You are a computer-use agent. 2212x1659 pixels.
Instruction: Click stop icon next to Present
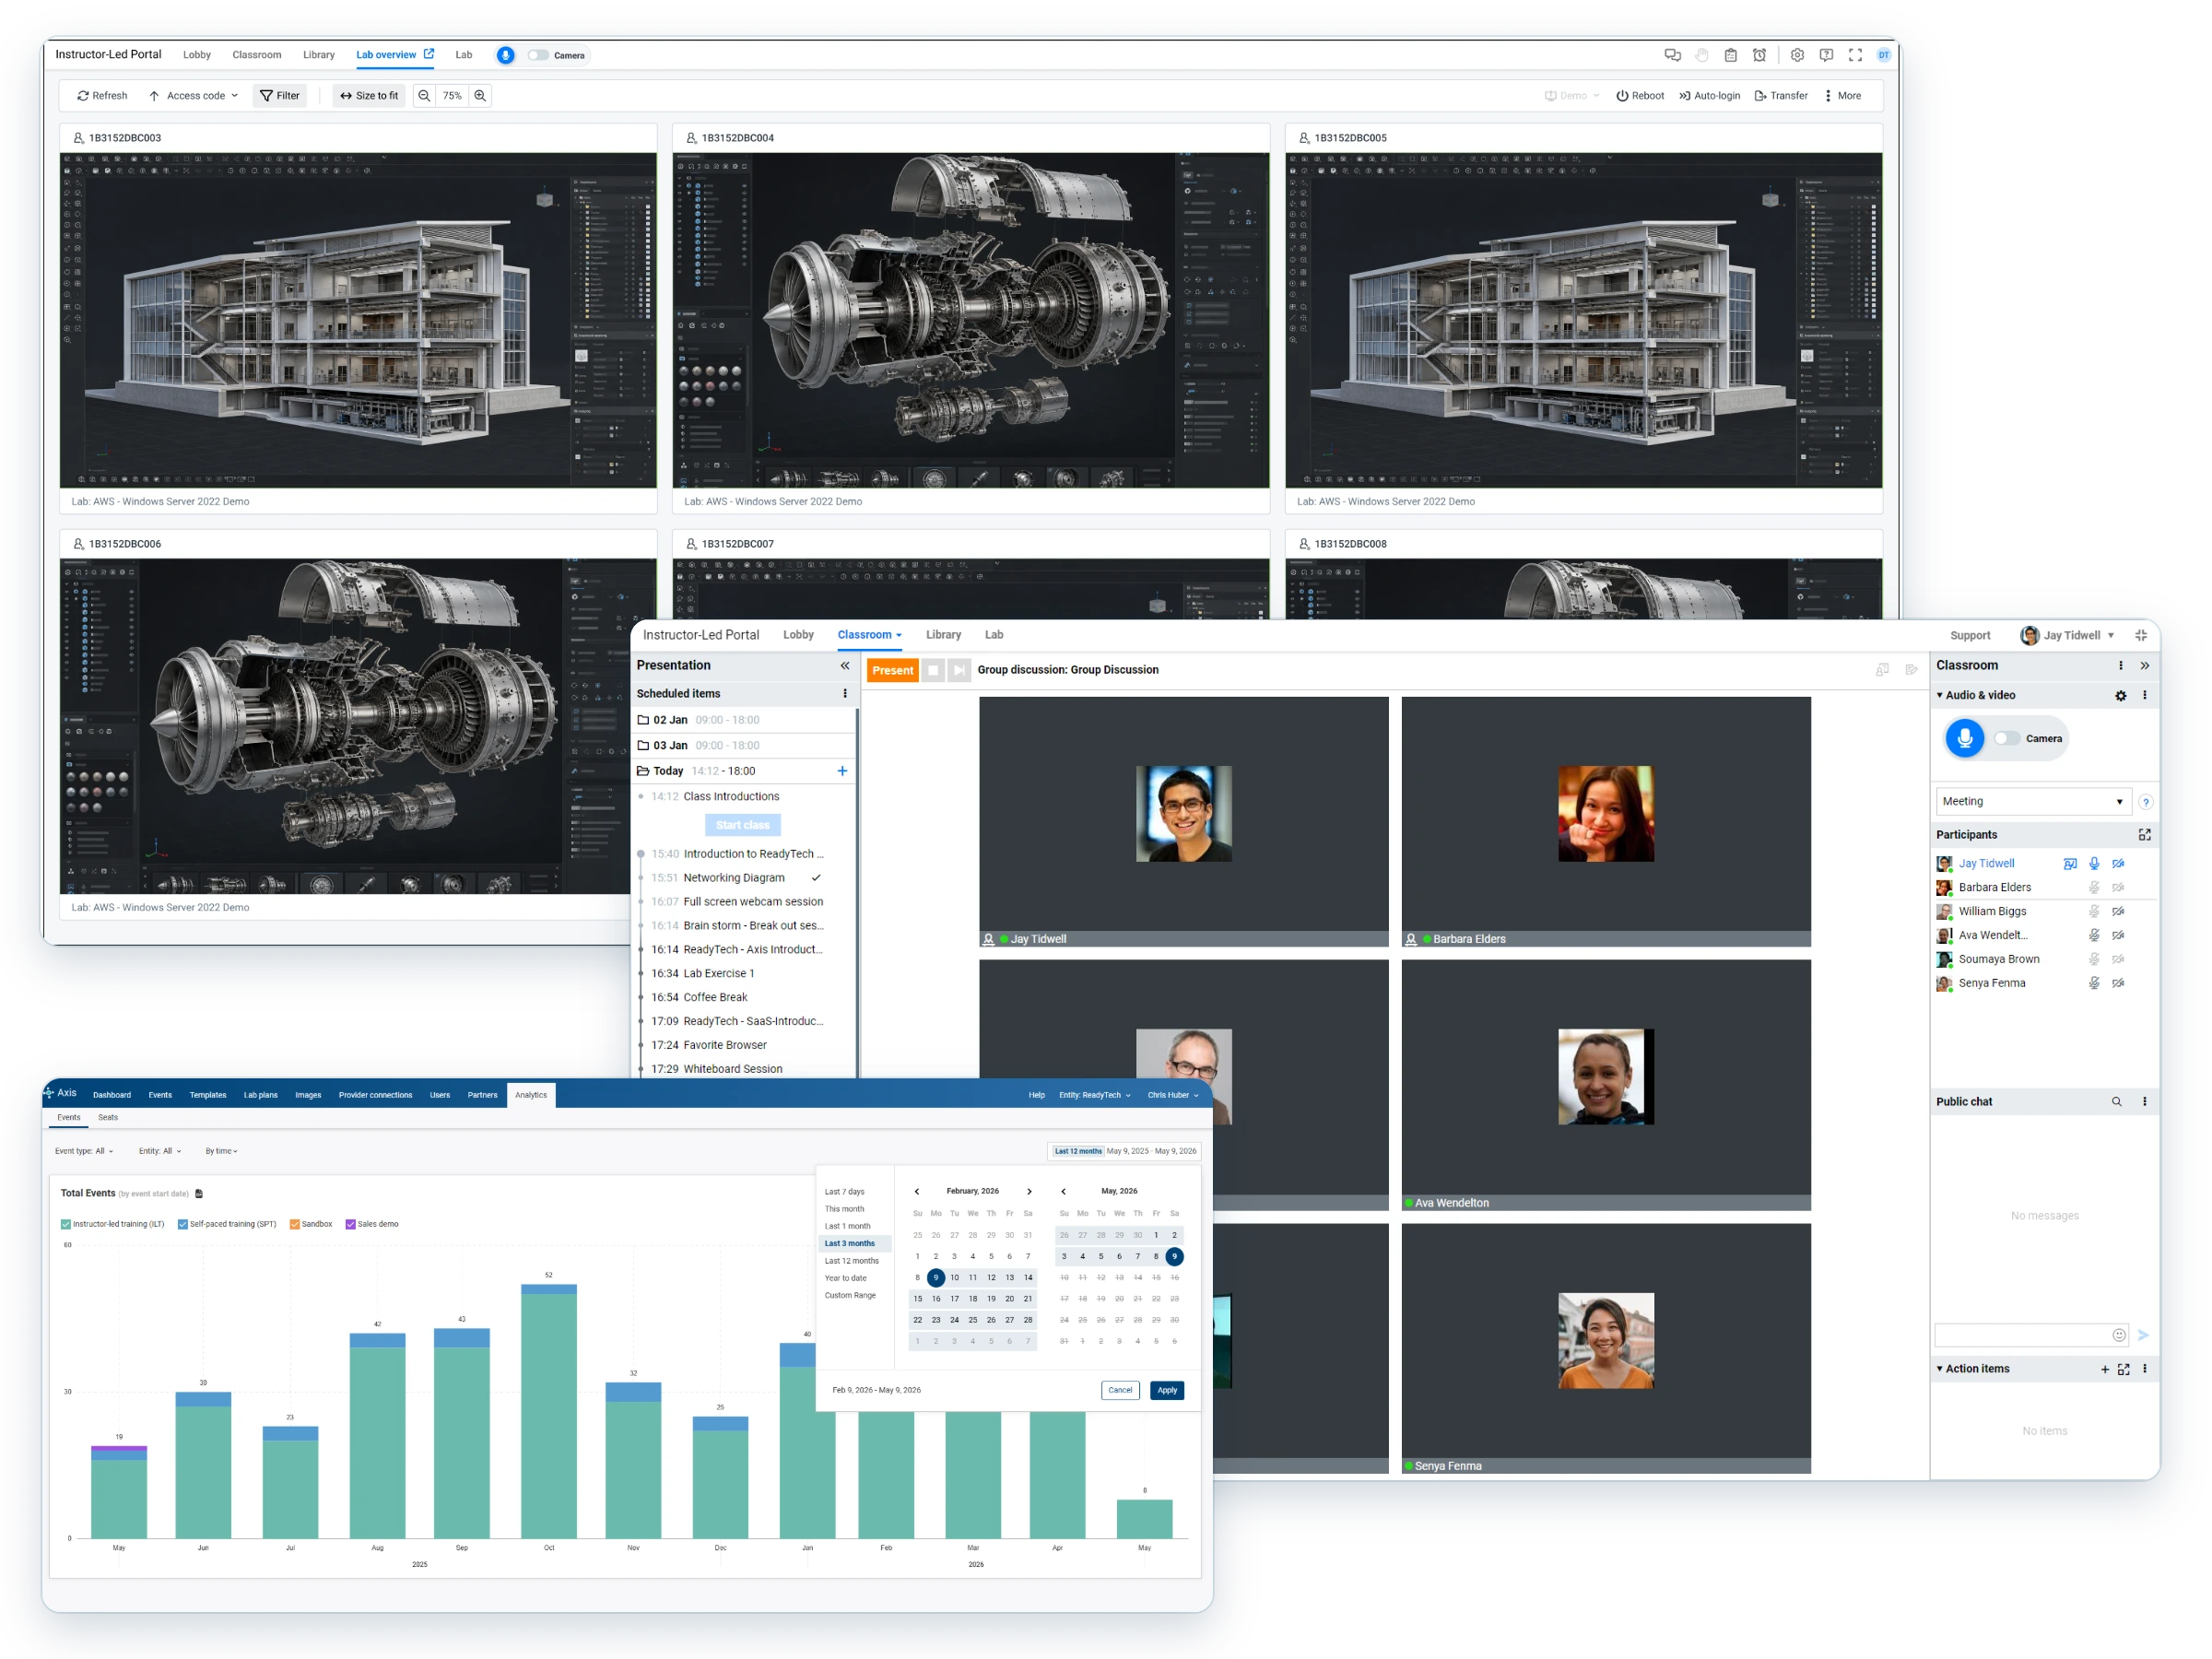point(933,670)
